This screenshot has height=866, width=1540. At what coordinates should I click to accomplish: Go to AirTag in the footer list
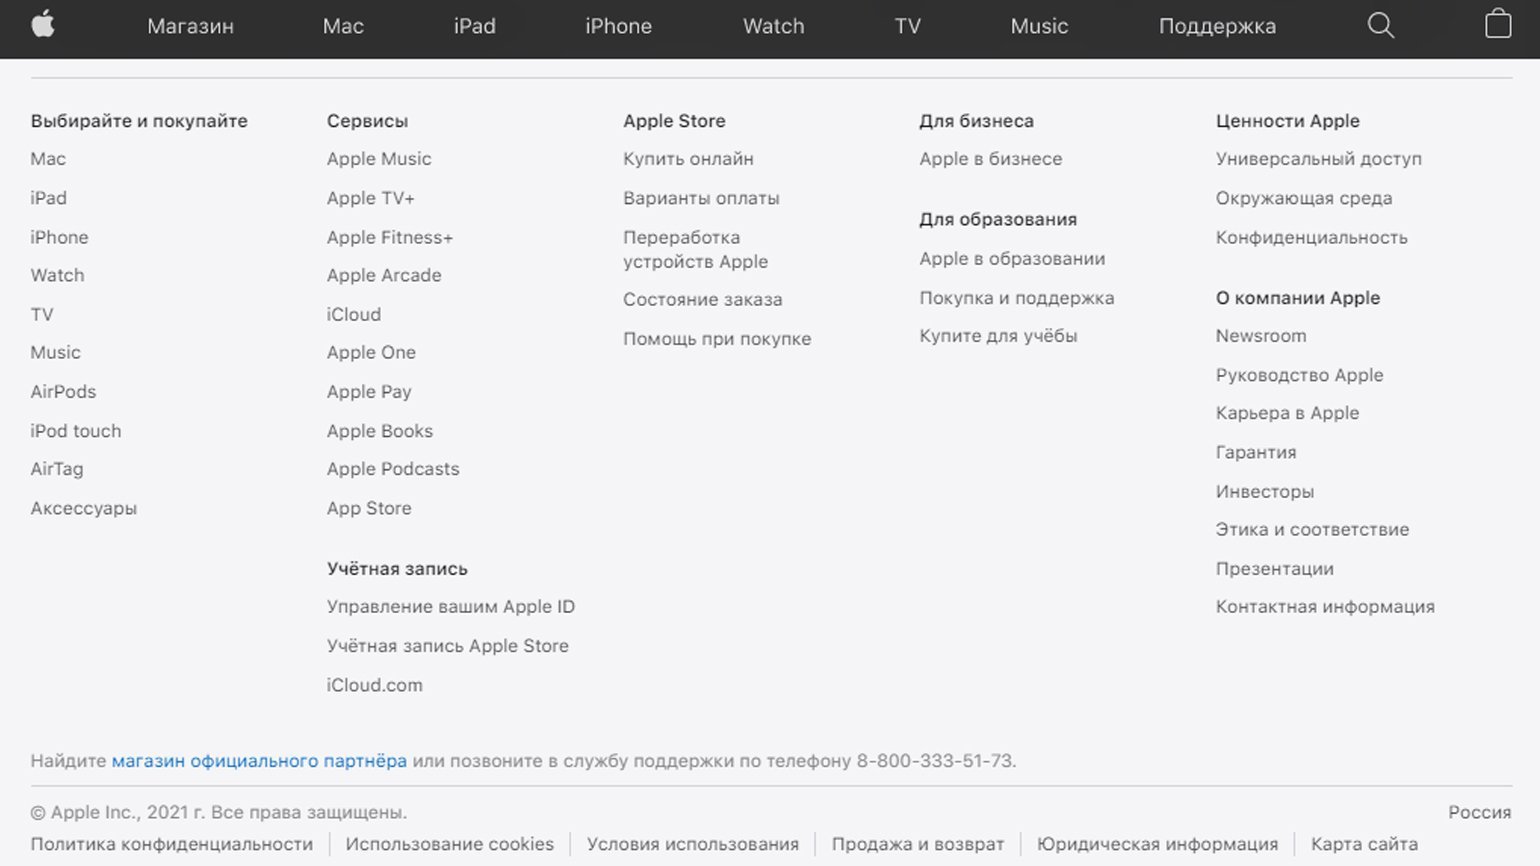57,469
